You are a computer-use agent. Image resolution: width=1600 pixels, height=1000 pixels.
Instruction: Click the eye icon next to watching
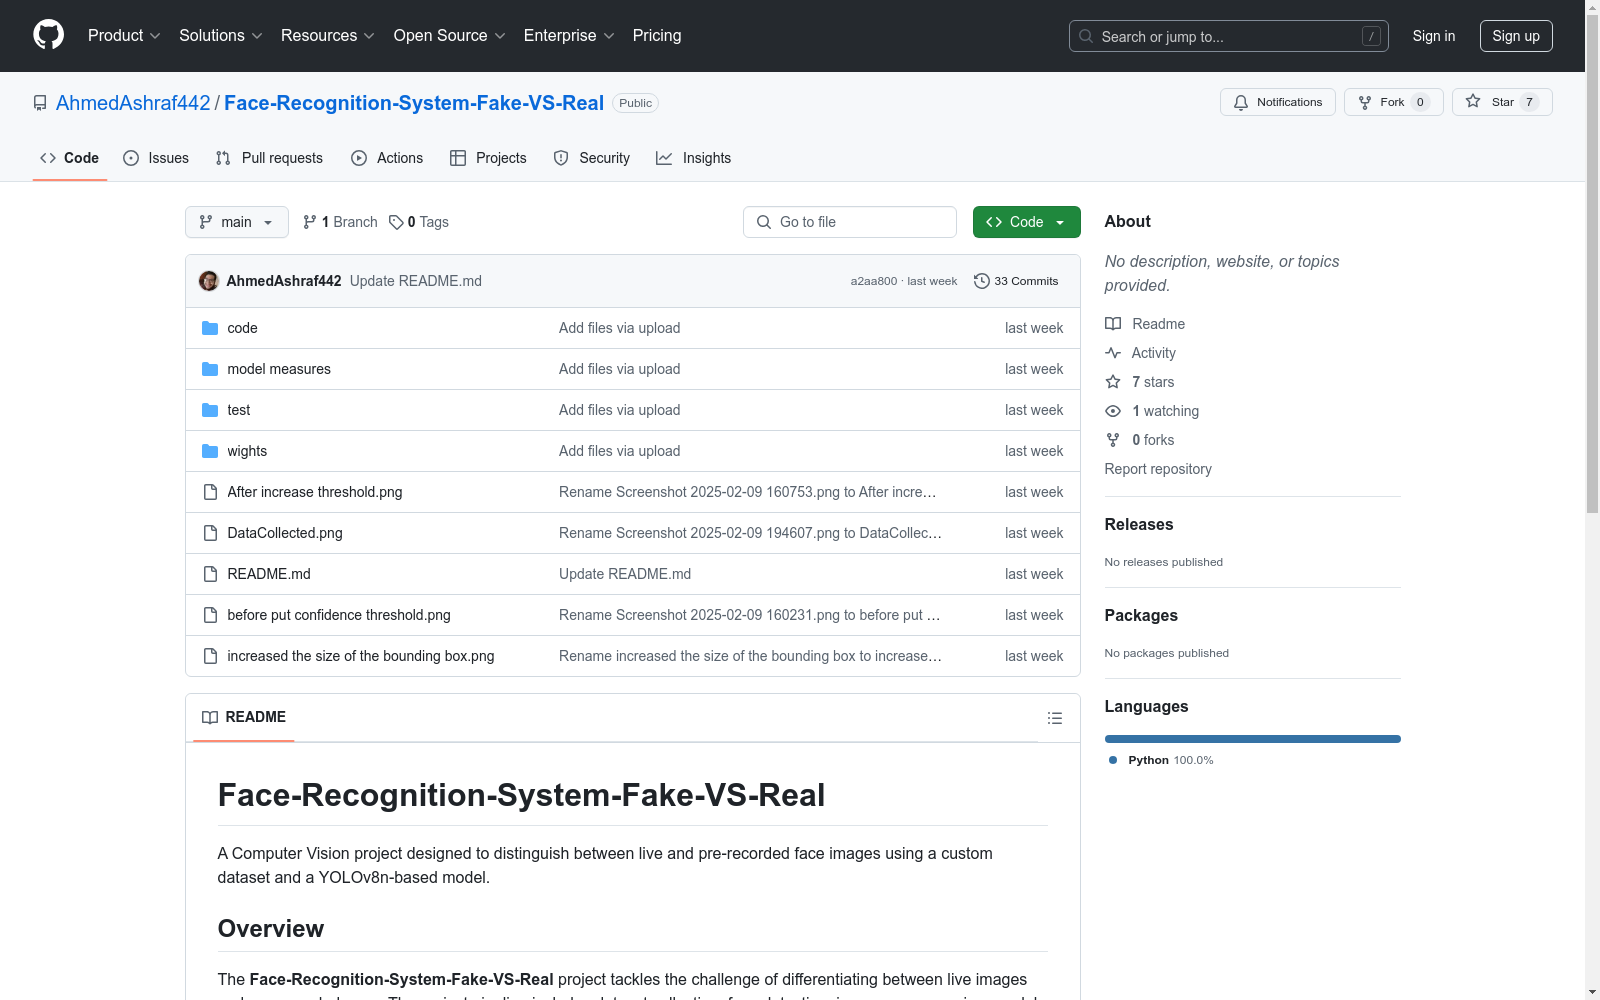(x=1113, y=411)
